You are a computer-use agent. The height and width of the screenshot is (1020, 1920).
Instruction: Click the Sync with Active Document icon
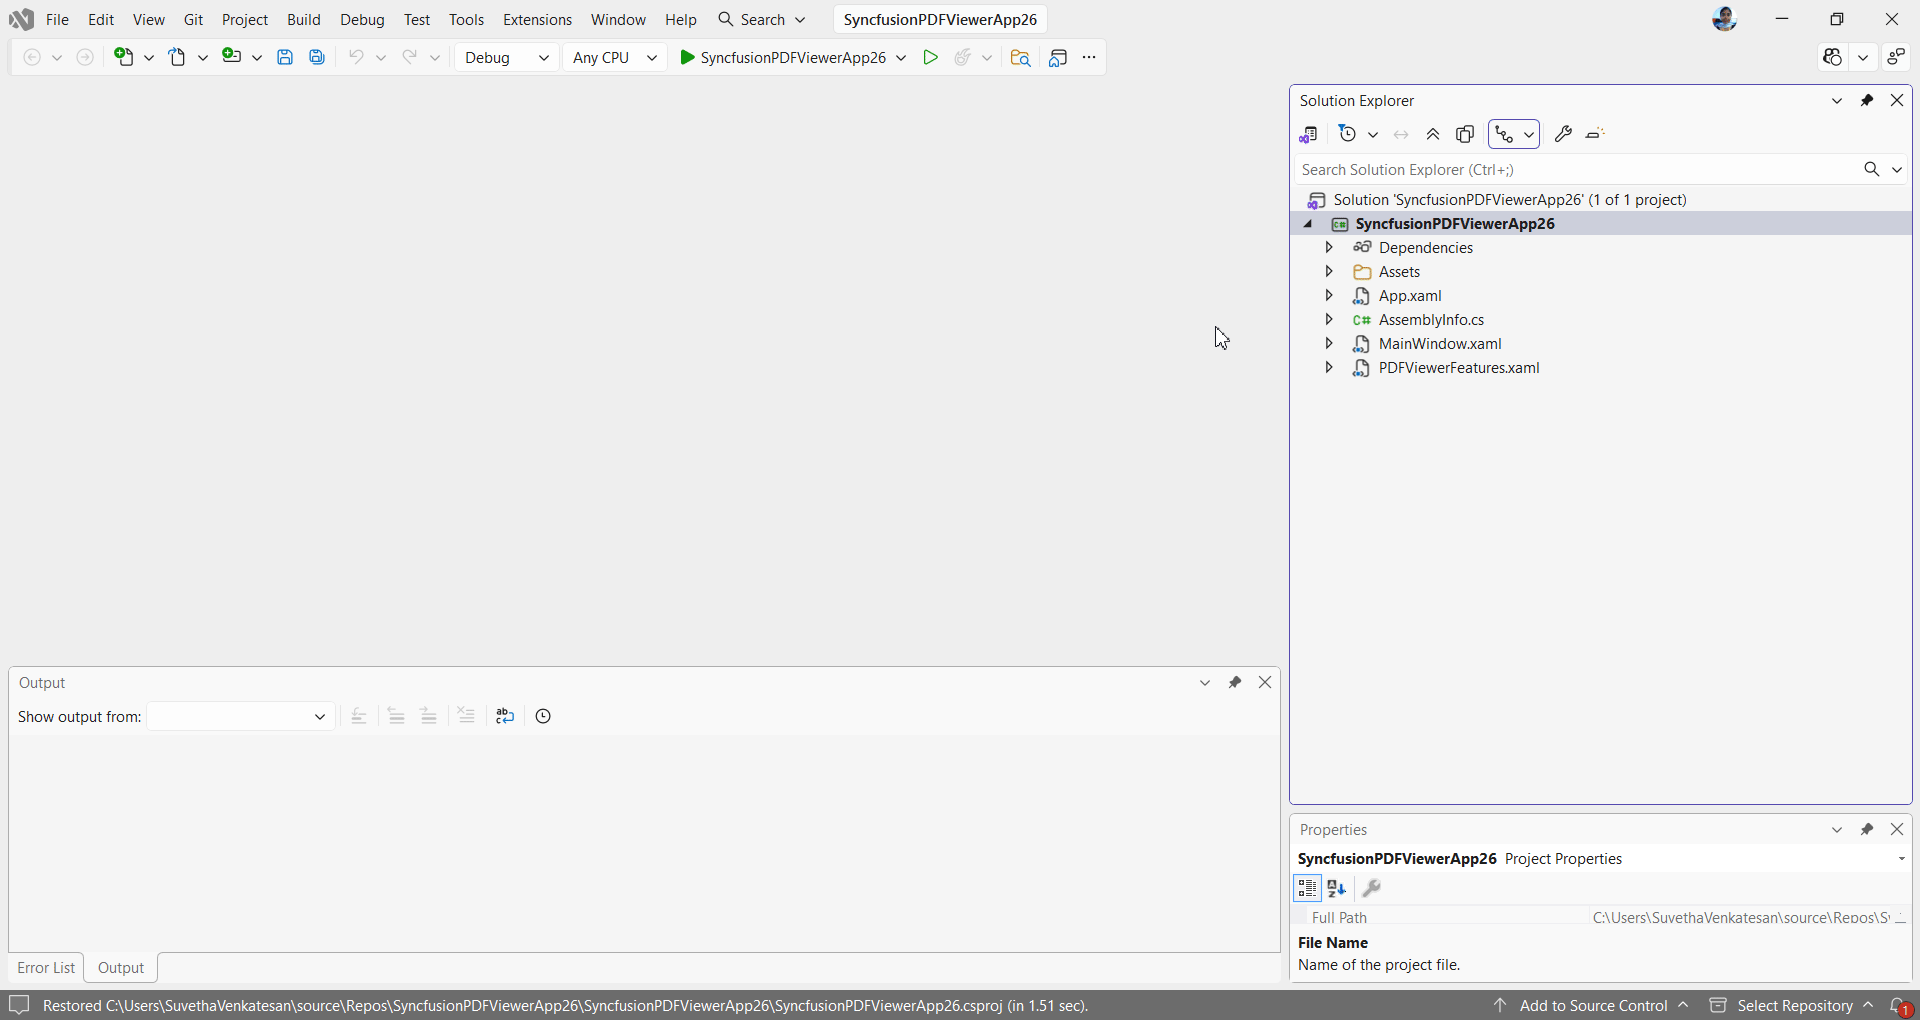point(1400,134)
